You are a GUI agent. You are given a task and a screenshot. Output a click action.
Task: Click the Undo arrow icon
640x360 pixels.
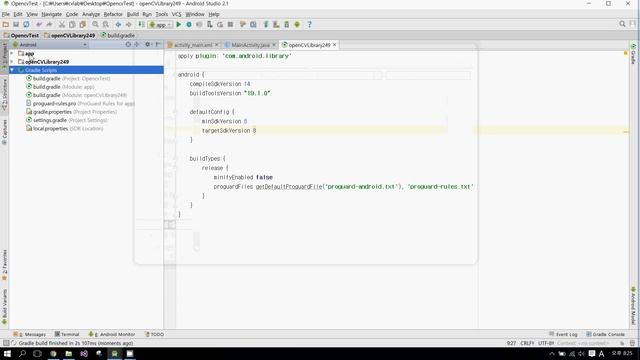(39, 24)
